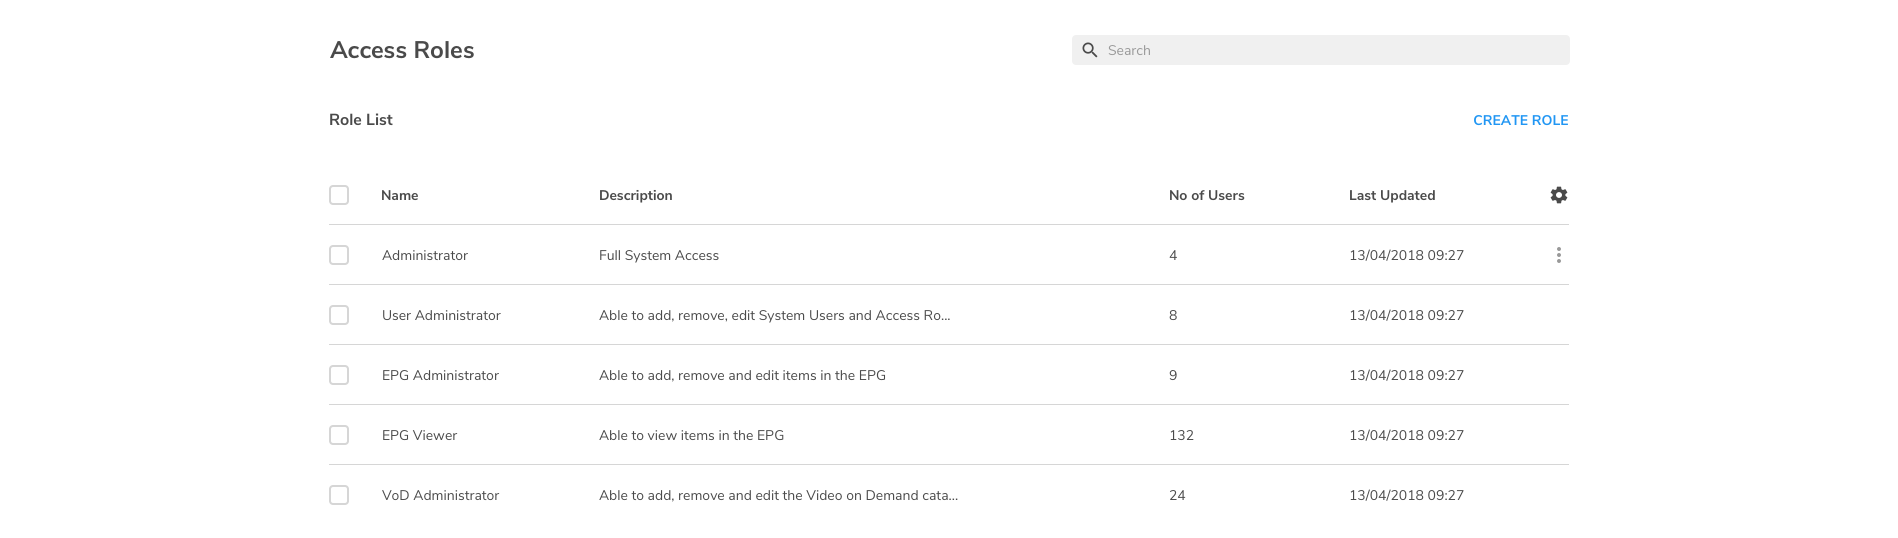Click the EPG Administrator role name
The height and width of the screenshot is (538, 1898).
click(440, 375)
